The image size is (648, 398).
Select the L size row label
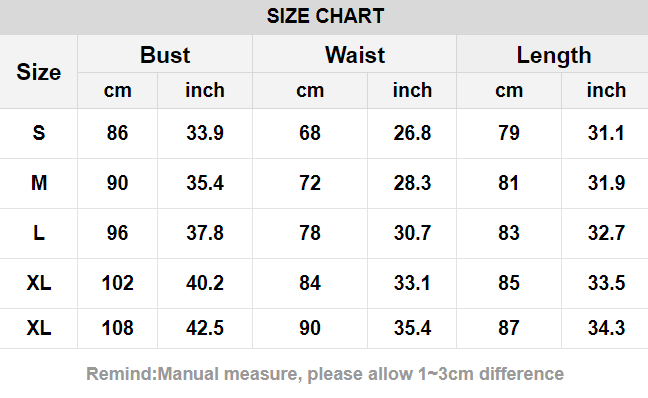38,233
